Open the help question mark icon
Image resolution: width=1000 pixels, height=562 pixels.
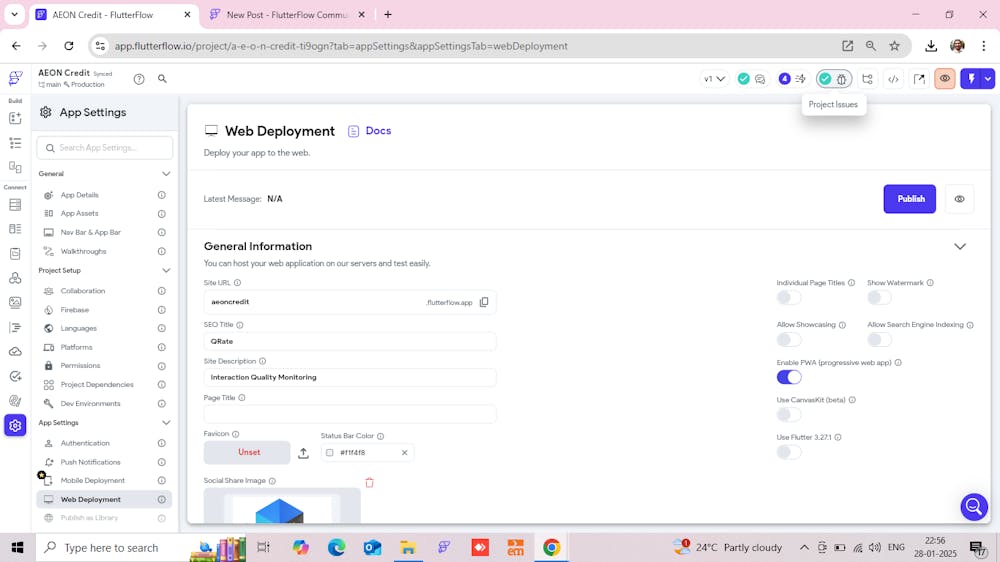coord(139,79)
